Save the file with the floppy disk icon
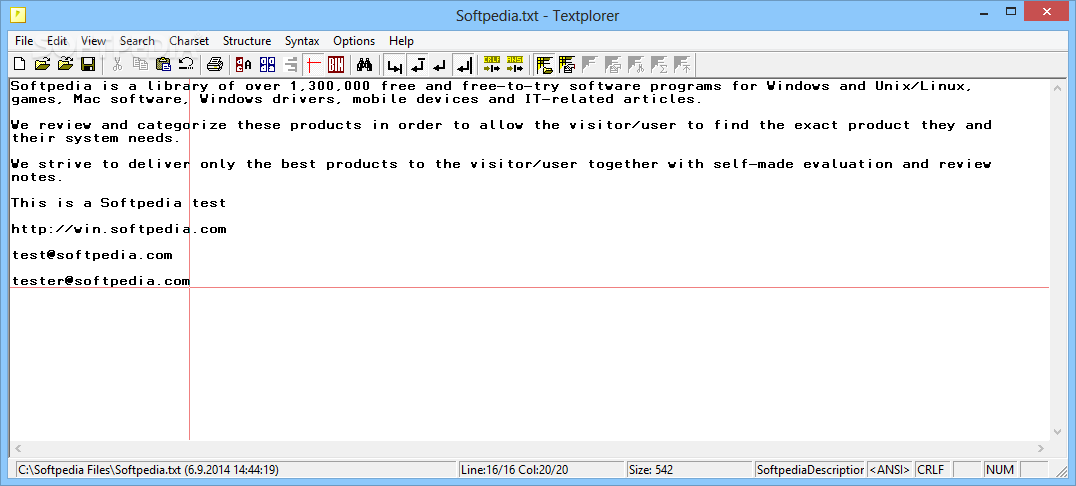Image resolution: width=1076 pixels, height=486 pixels. coord(88,65)
